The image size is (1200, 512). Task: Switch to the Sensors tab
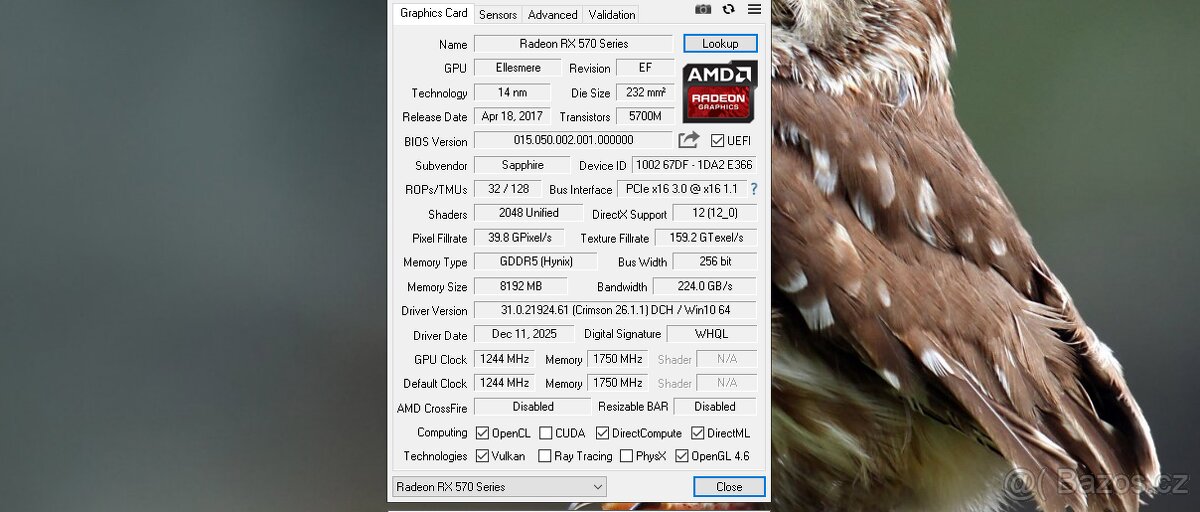coord(498,14)
